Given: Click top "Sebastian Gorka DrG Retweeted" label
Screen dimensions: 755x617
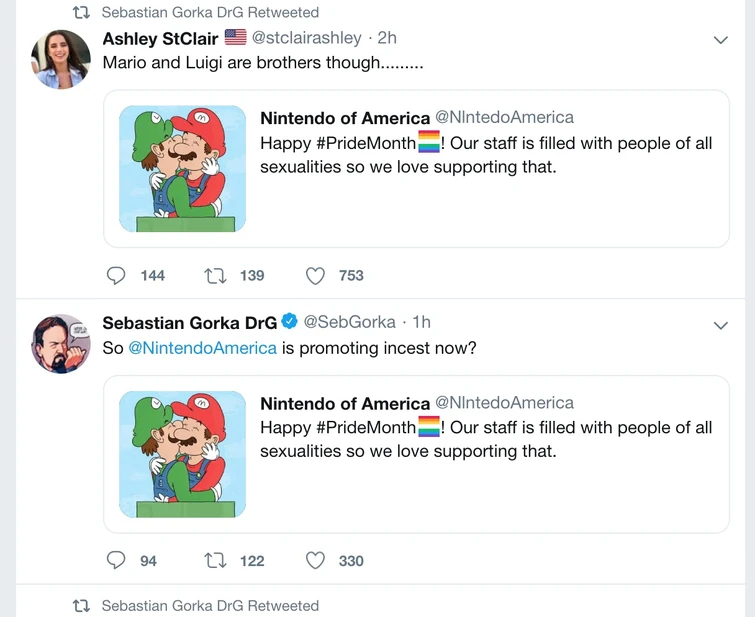Looking at the screenshot, I should tap(210, 13).
